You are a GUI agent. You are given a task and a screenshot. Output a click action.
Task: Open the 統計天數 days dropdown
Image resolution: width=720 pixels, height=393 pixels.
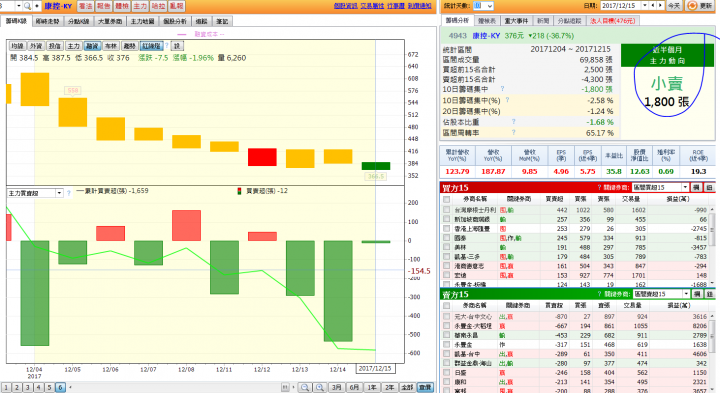pos(489,6)
